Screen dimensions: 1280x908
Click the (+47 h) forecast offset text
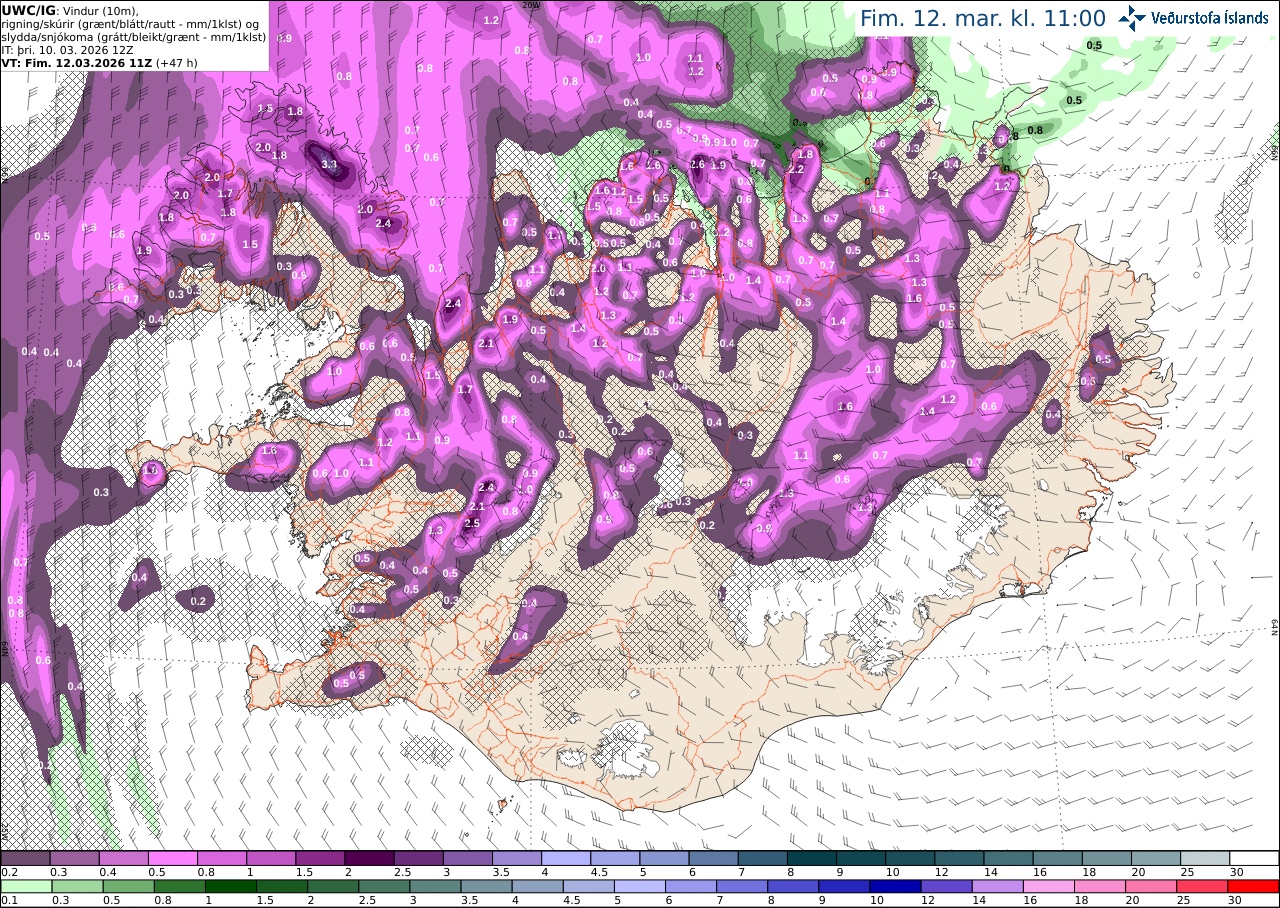click(177, 62)
